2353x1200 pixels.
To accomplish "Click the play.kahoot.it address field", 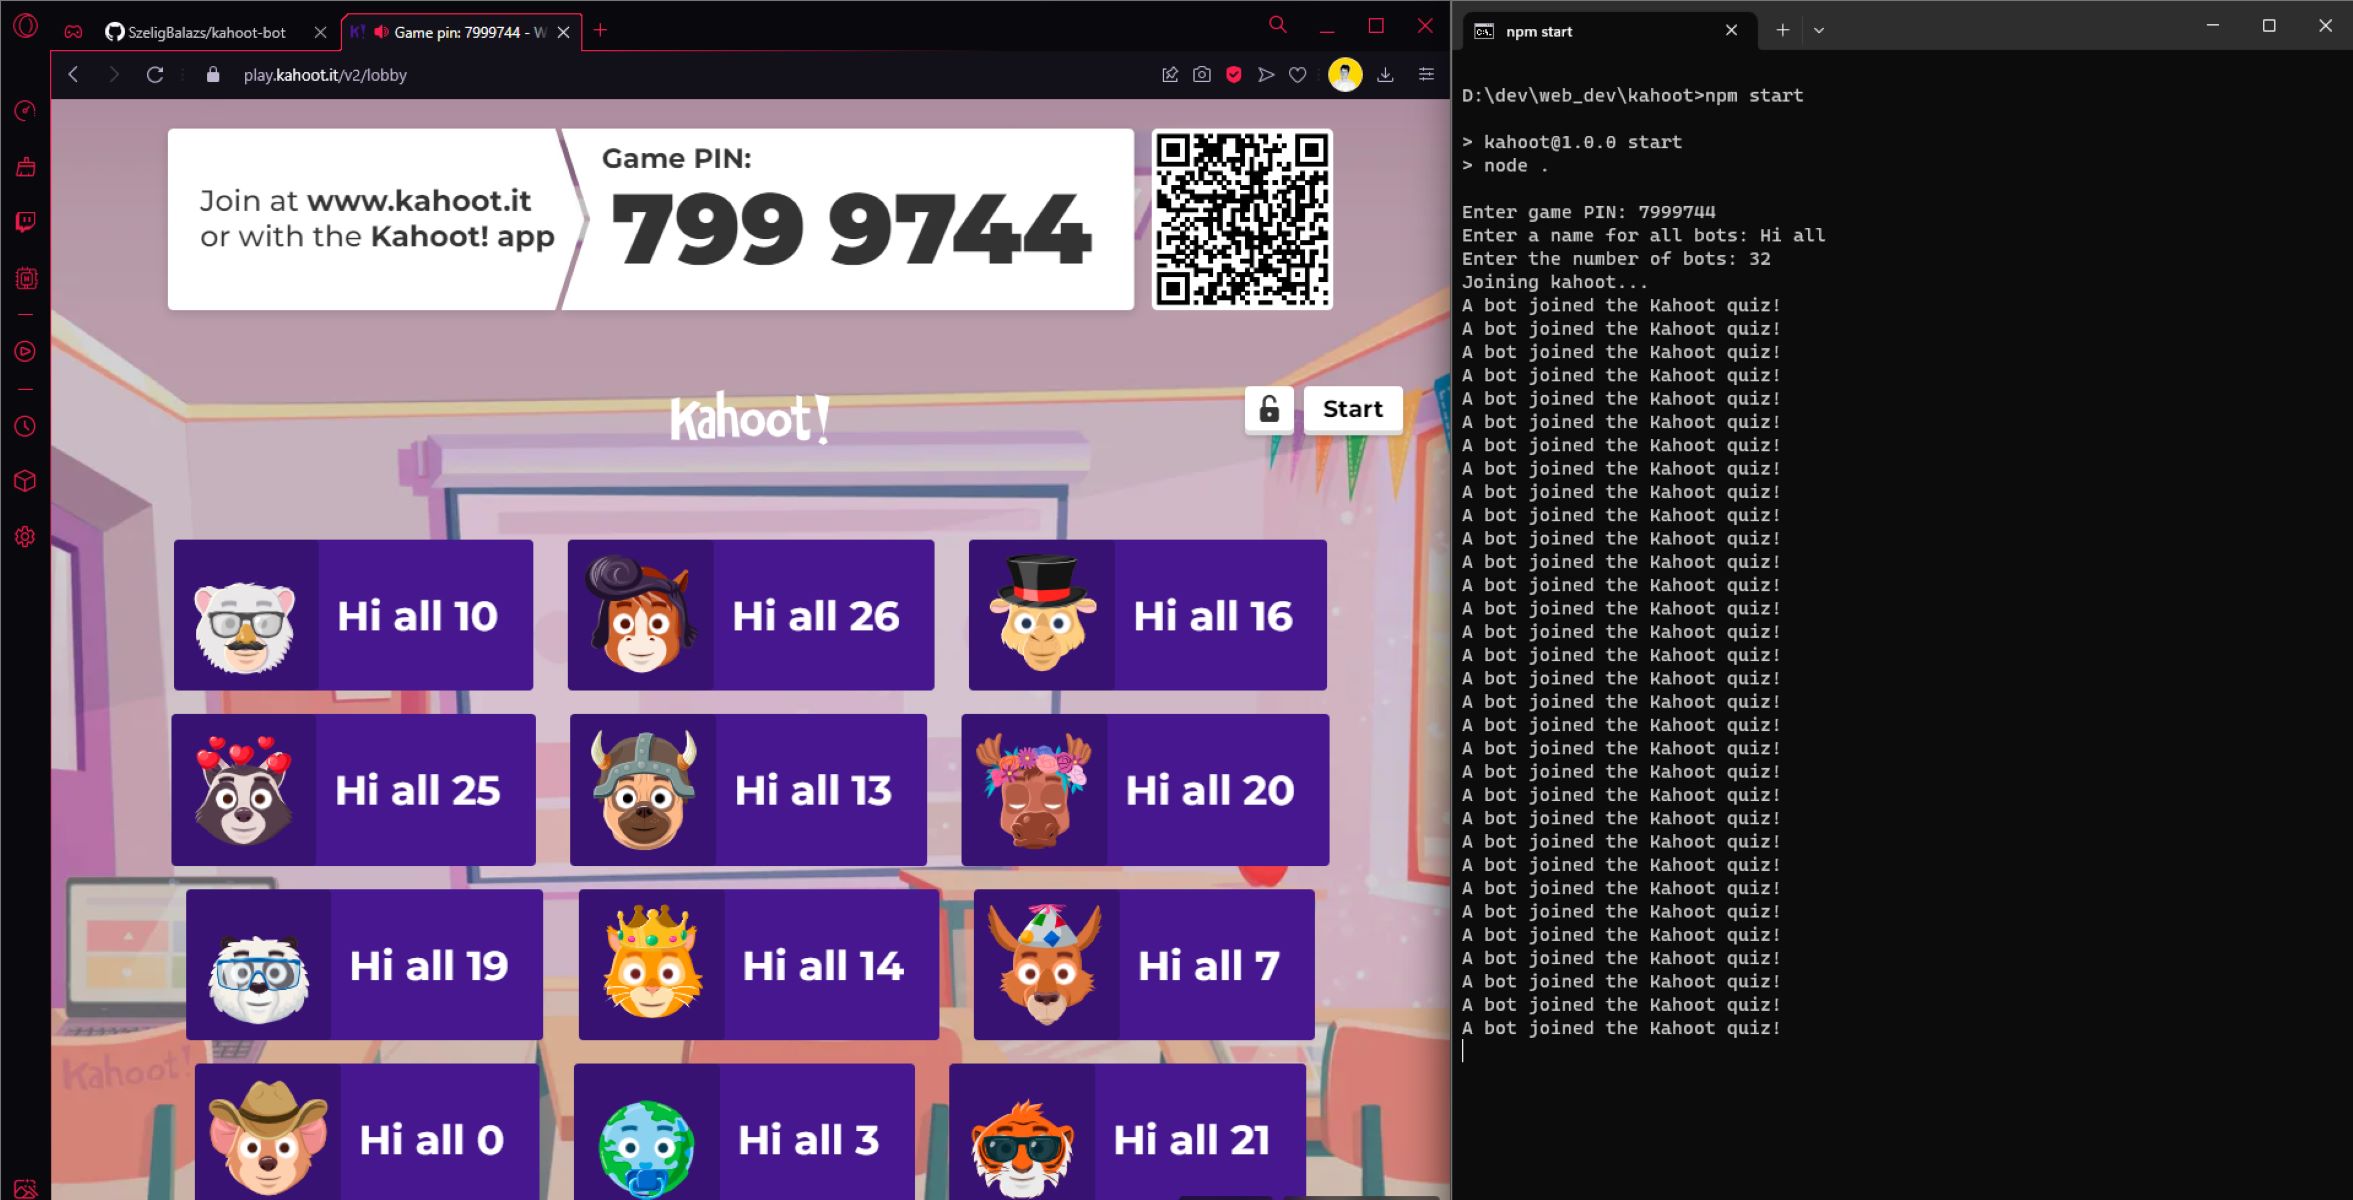I will pos(325,75).
